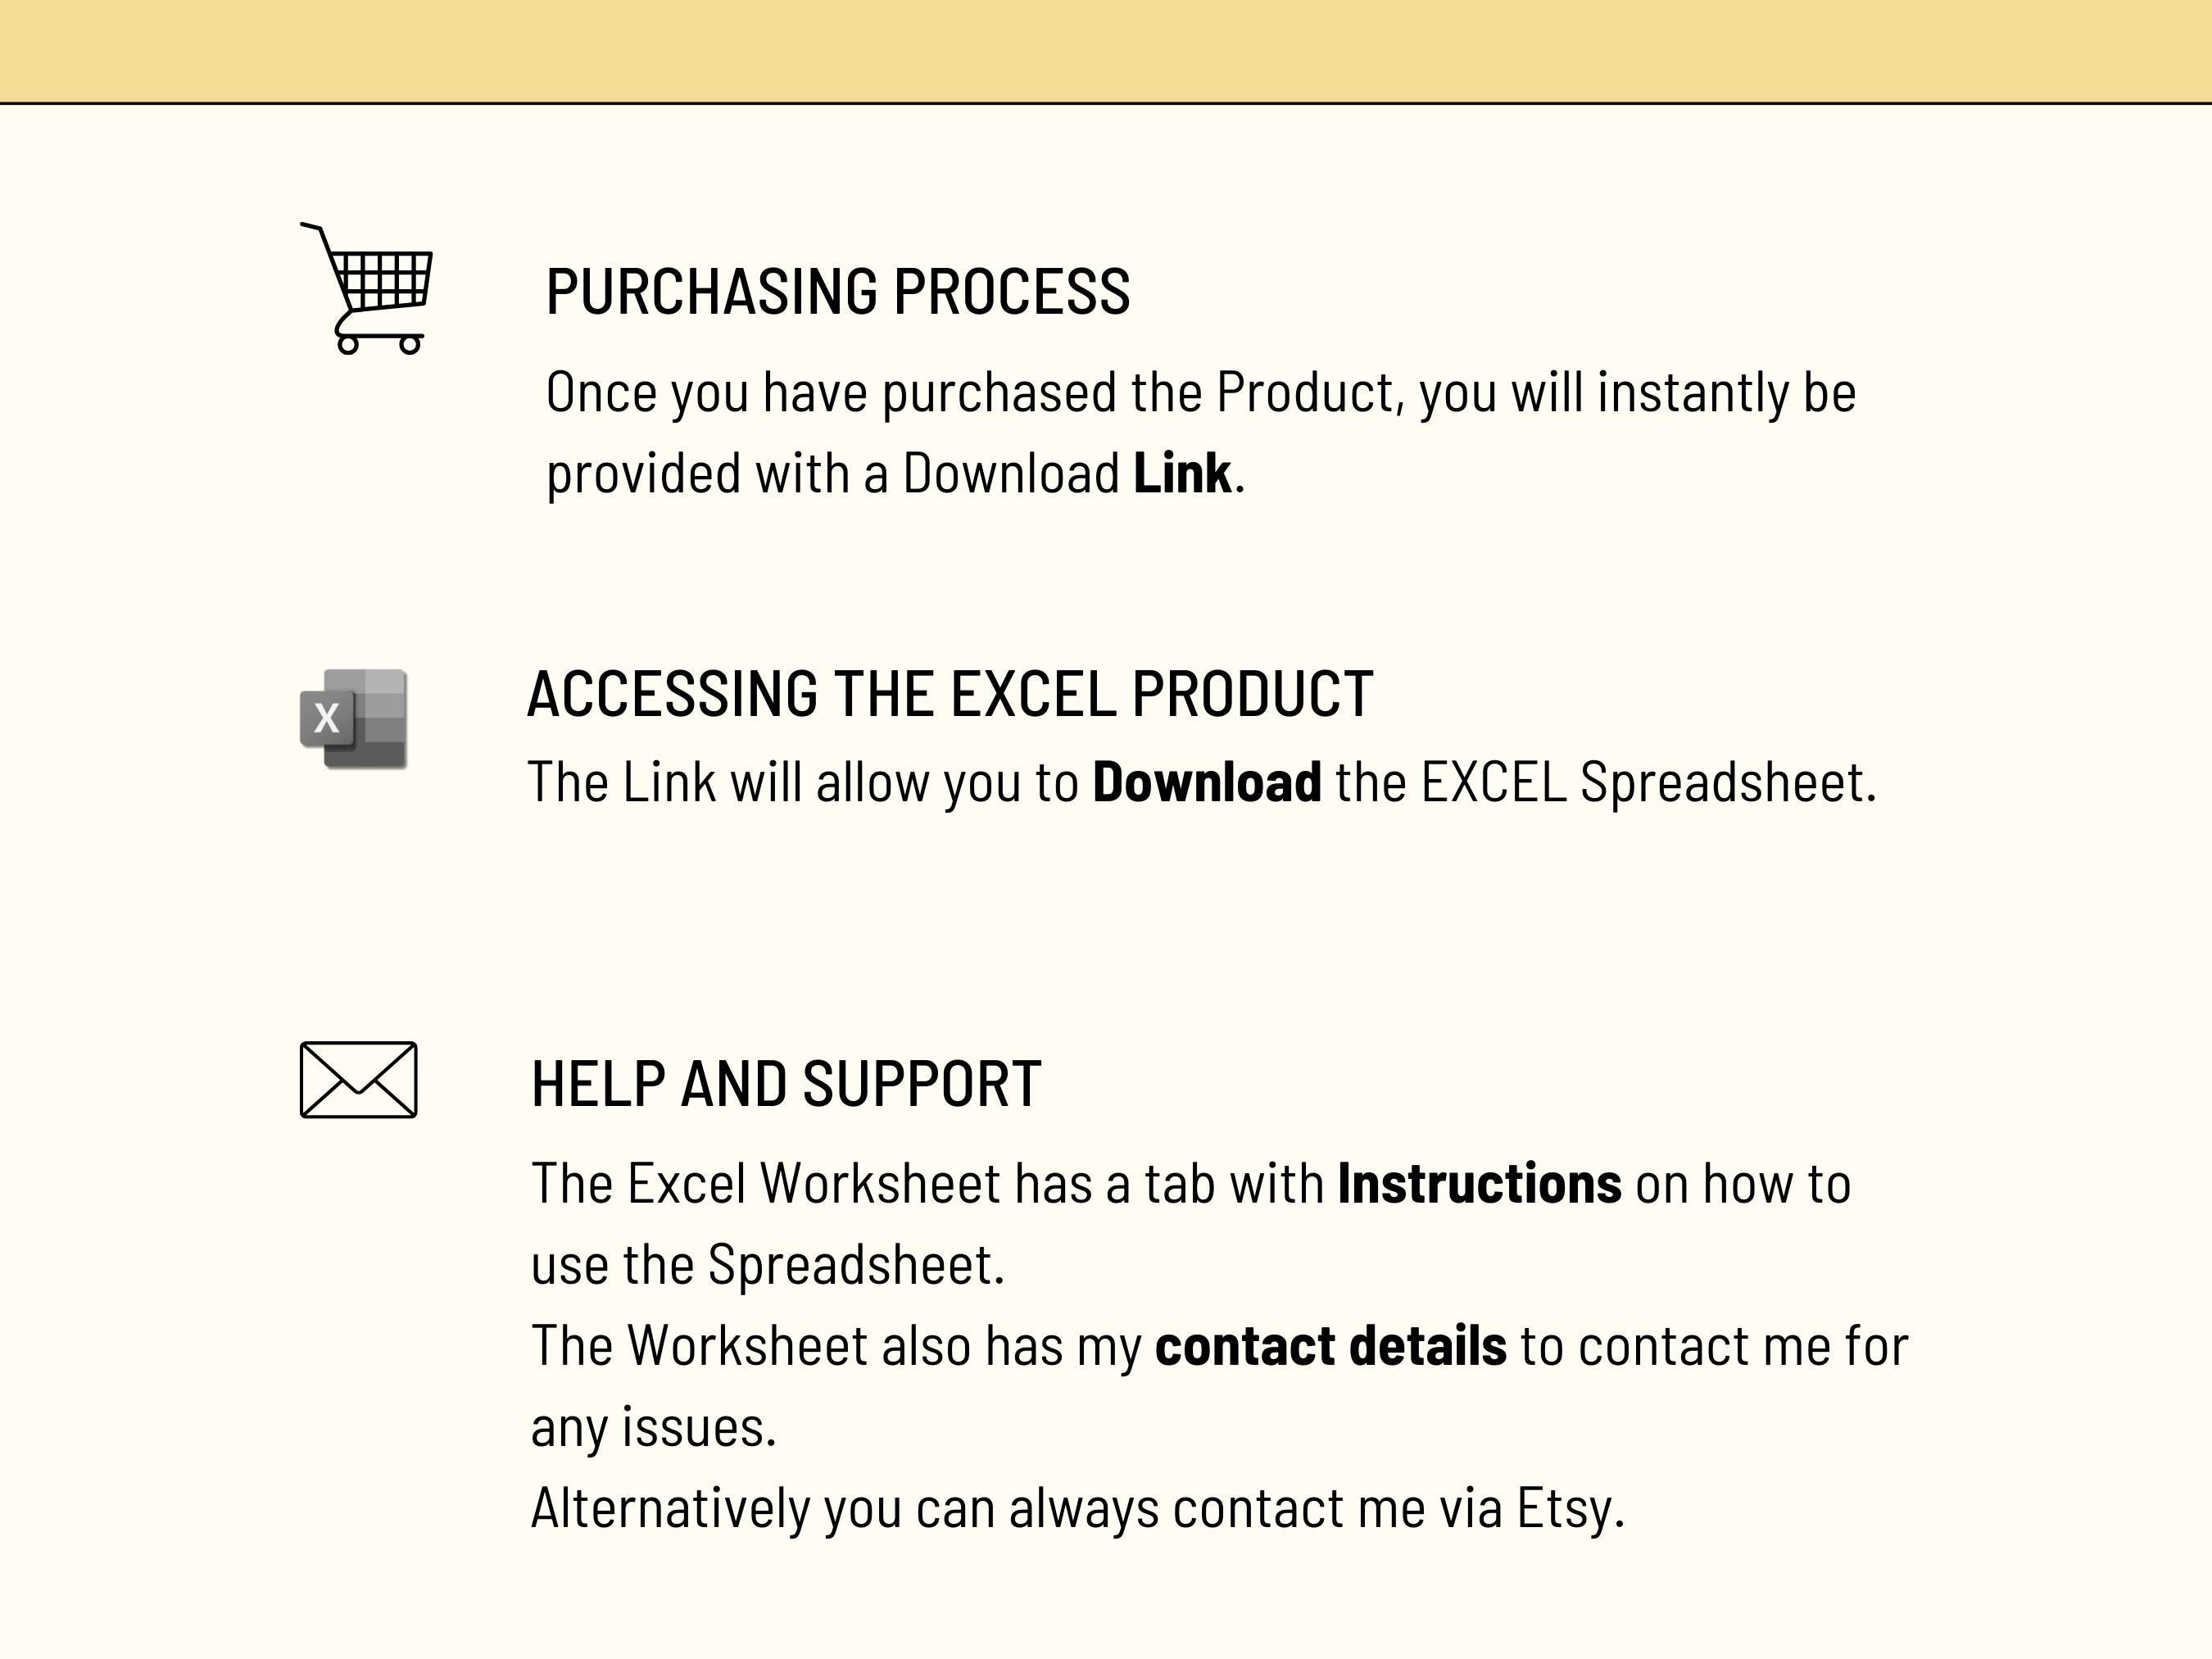Click the word Etsy in the last line

1569,1508
